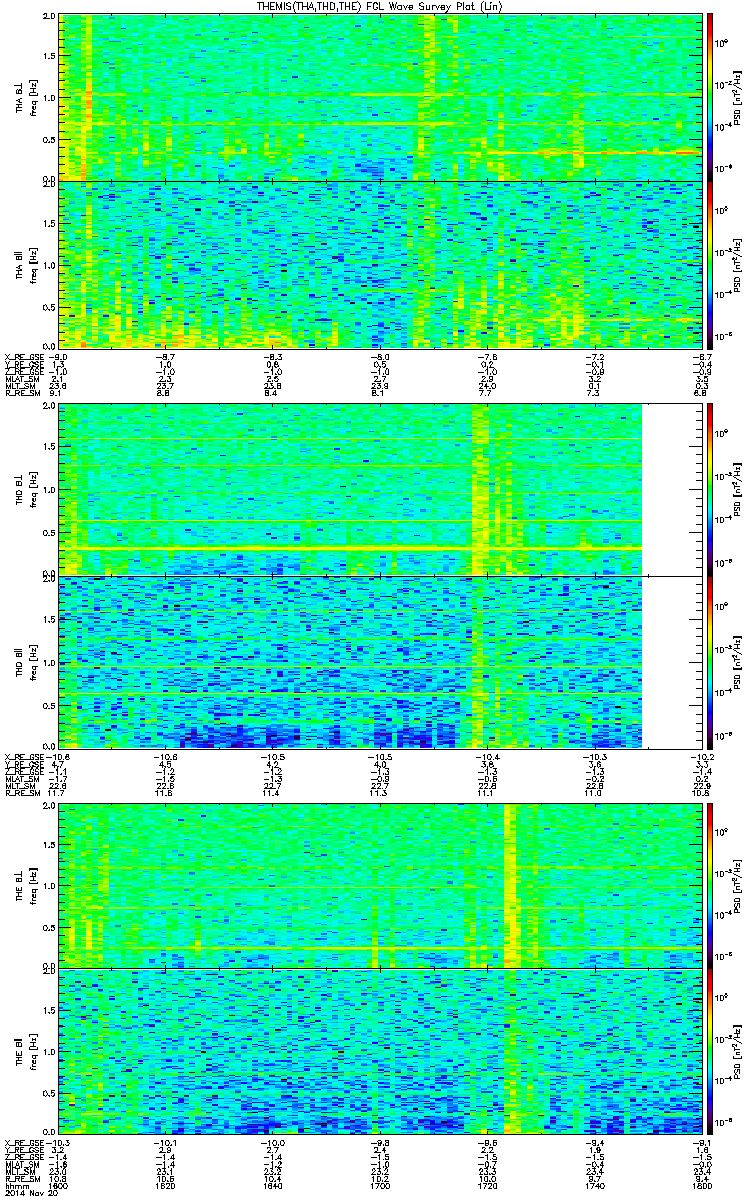The width and height of the screenshot is (750, 1200).
Task: Select the 1800 time tick label
Action: (700, 1185)
